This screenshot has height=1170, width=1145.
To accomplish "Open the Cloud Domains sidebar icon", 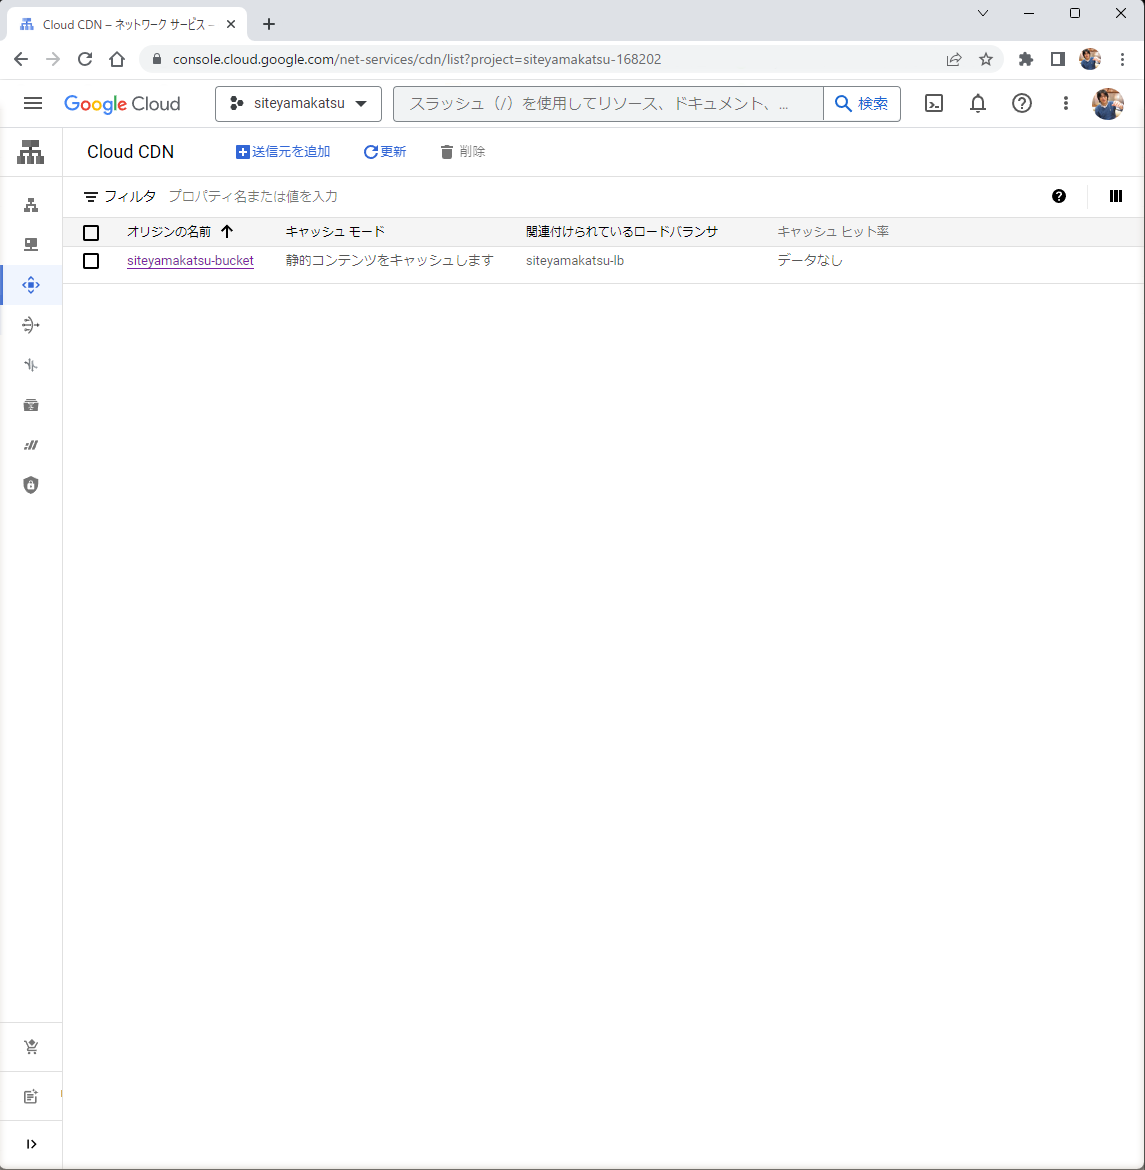I will (x=31, y=445).
